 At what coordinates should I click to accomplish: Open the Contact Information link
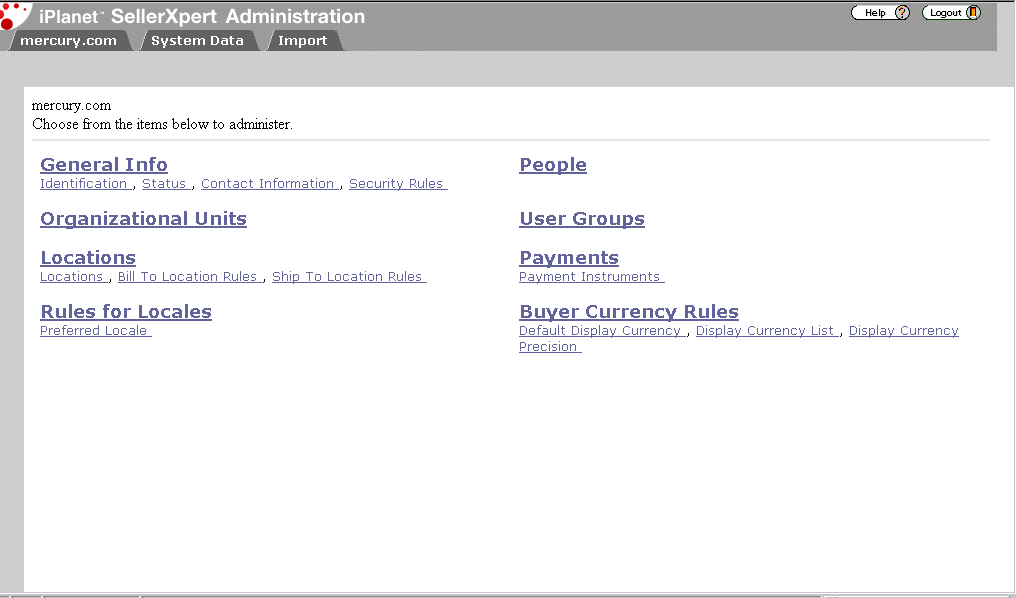pyautogui.click(x=270, y=183)
